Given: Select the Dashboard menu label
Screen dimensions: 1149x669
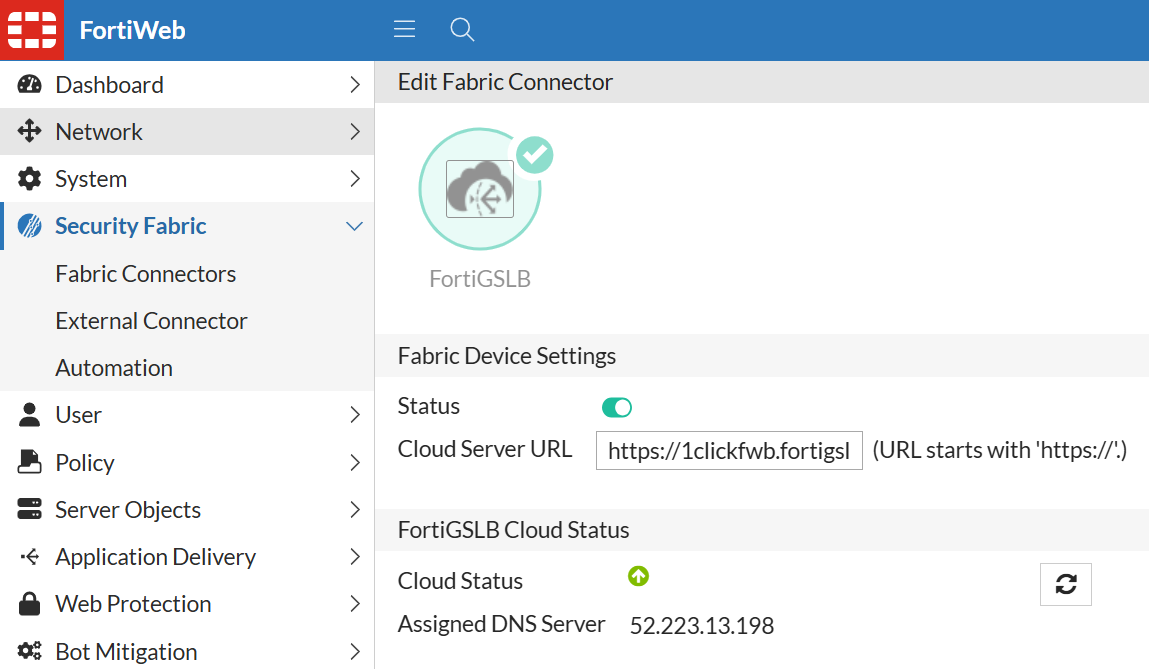Looking at the screenshot, I should pyautogui.click(x=109, y=85).
